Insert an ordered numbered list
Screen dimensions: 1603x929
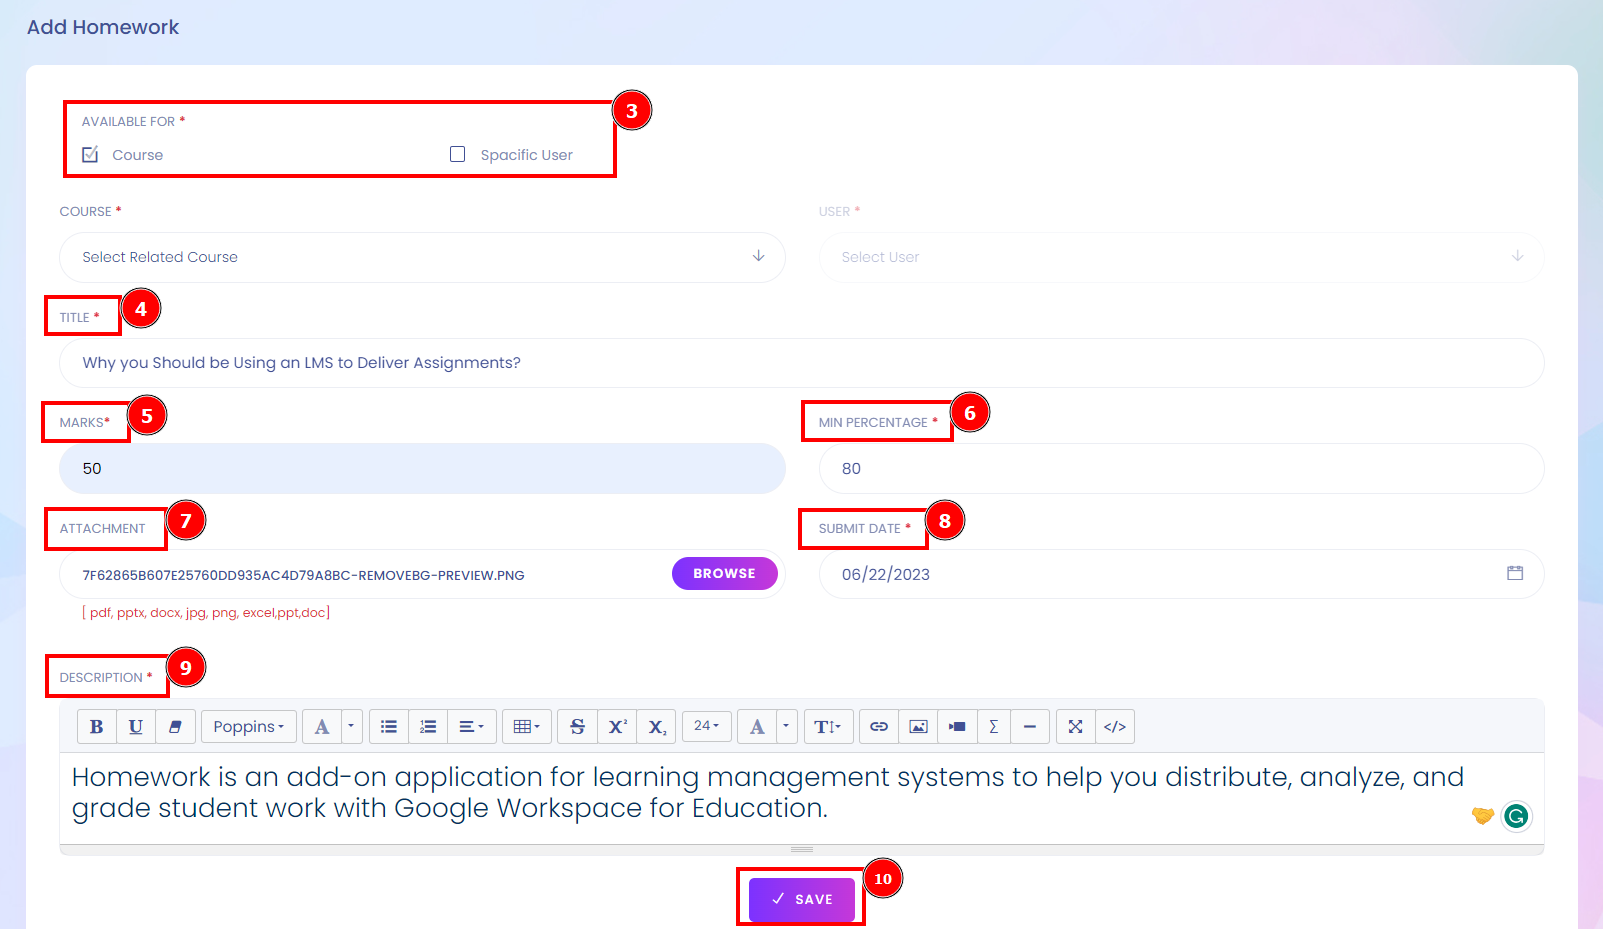coord(428,727)
